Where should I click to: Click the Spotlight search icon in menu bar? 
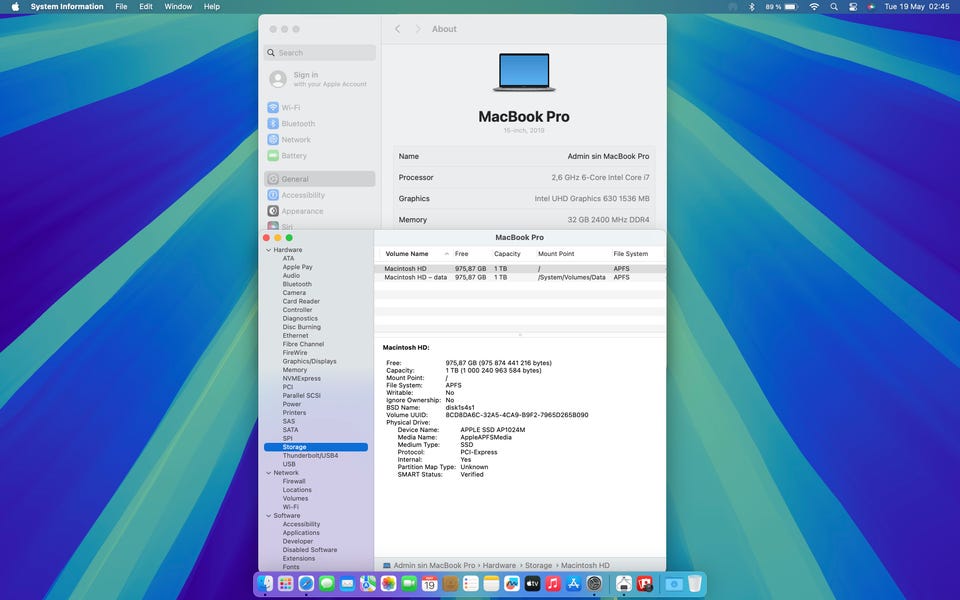pyautogui.click(x=834, y=7)
